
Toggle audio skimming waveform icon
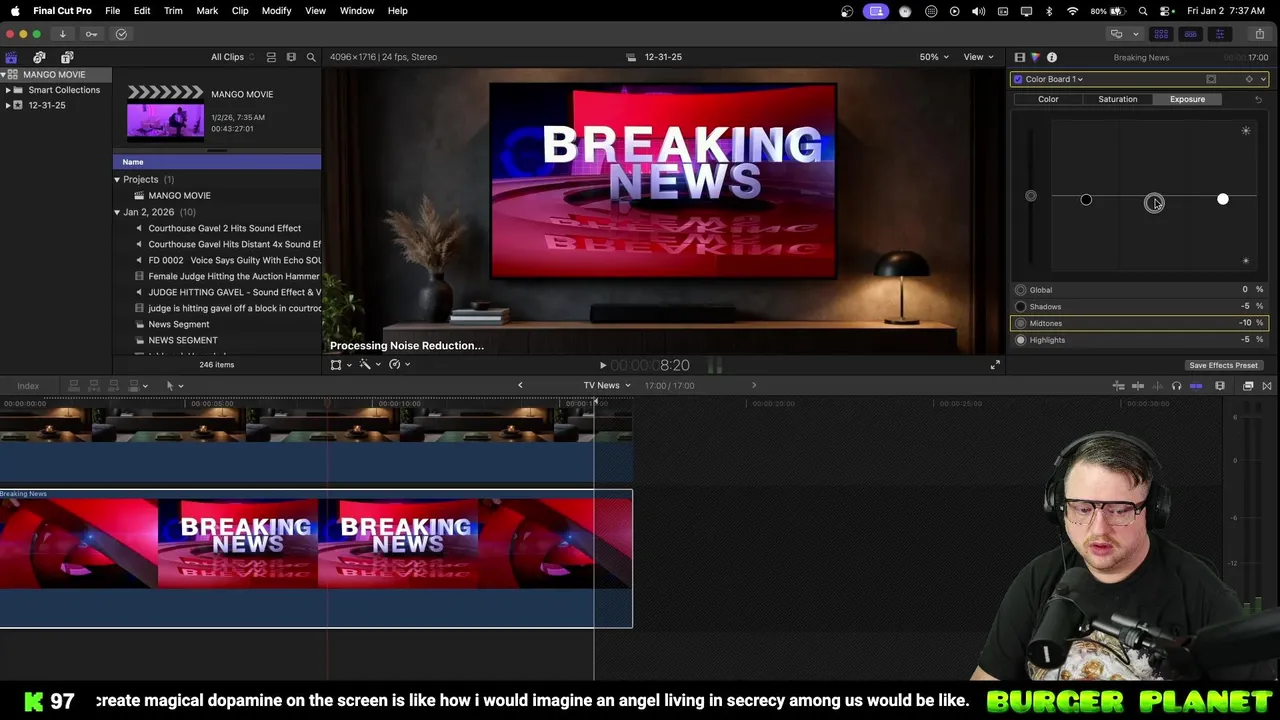(1157, 386)
